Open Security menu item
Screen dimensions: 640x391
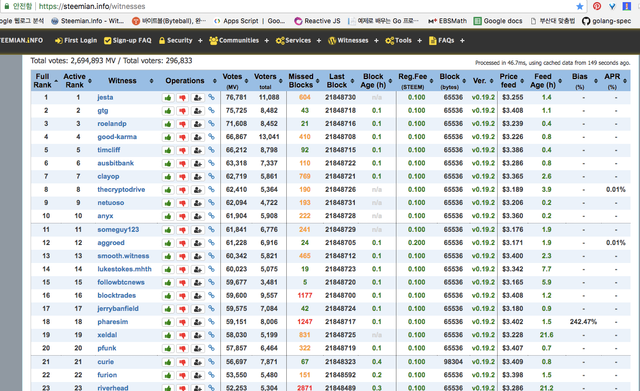(176, 40)
